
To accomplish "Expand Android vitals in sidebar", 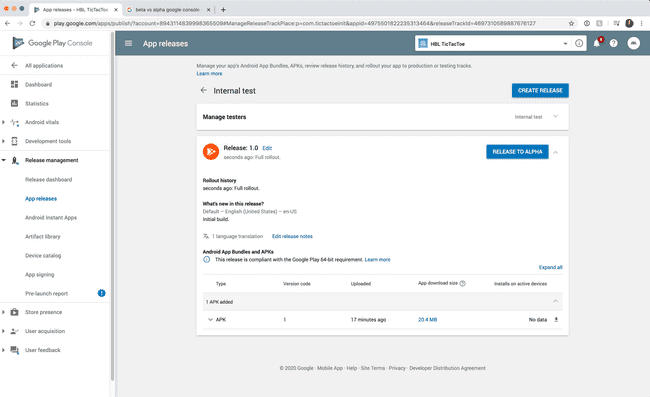I will pyautogui.click(x=3, y=122).
